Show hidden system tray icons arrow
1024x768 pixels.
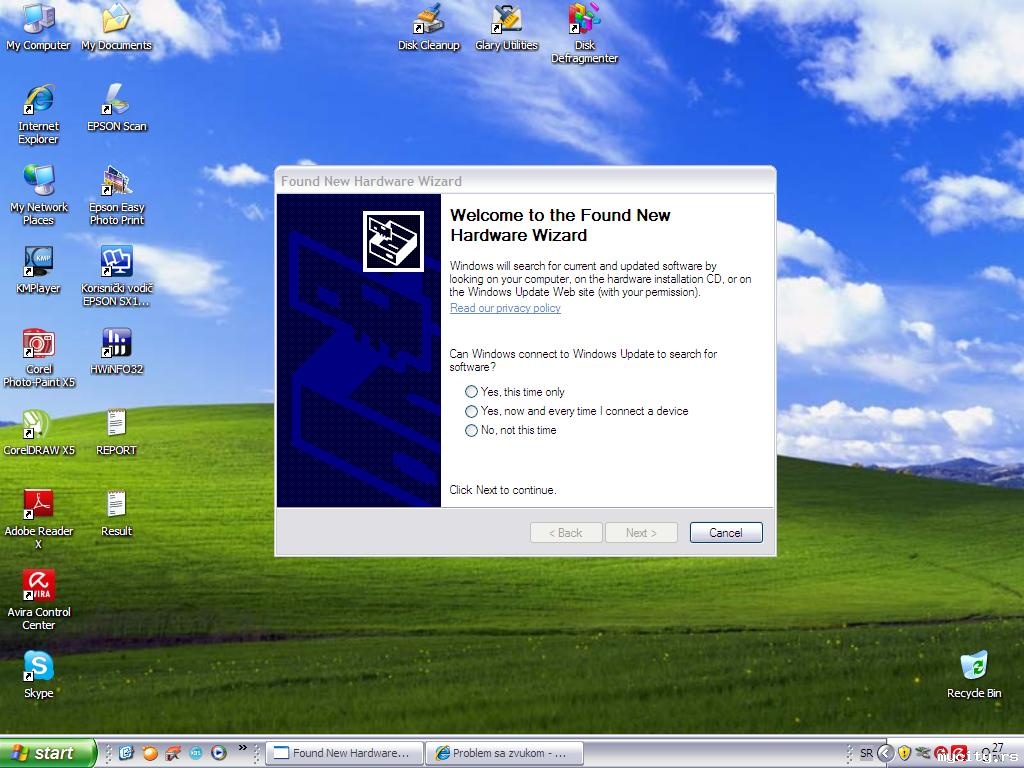pos(886,753)
